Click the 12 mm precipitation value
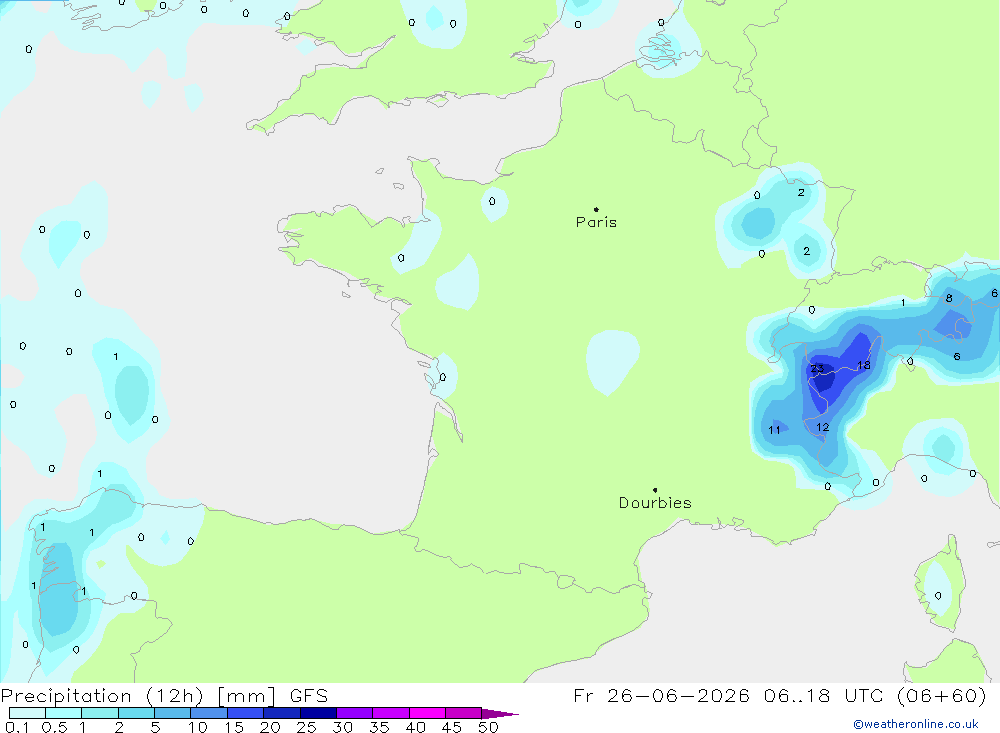Image resolution: width=1000 pixels, height=733 pixels. pyautogui.click(x=823, y=427)
